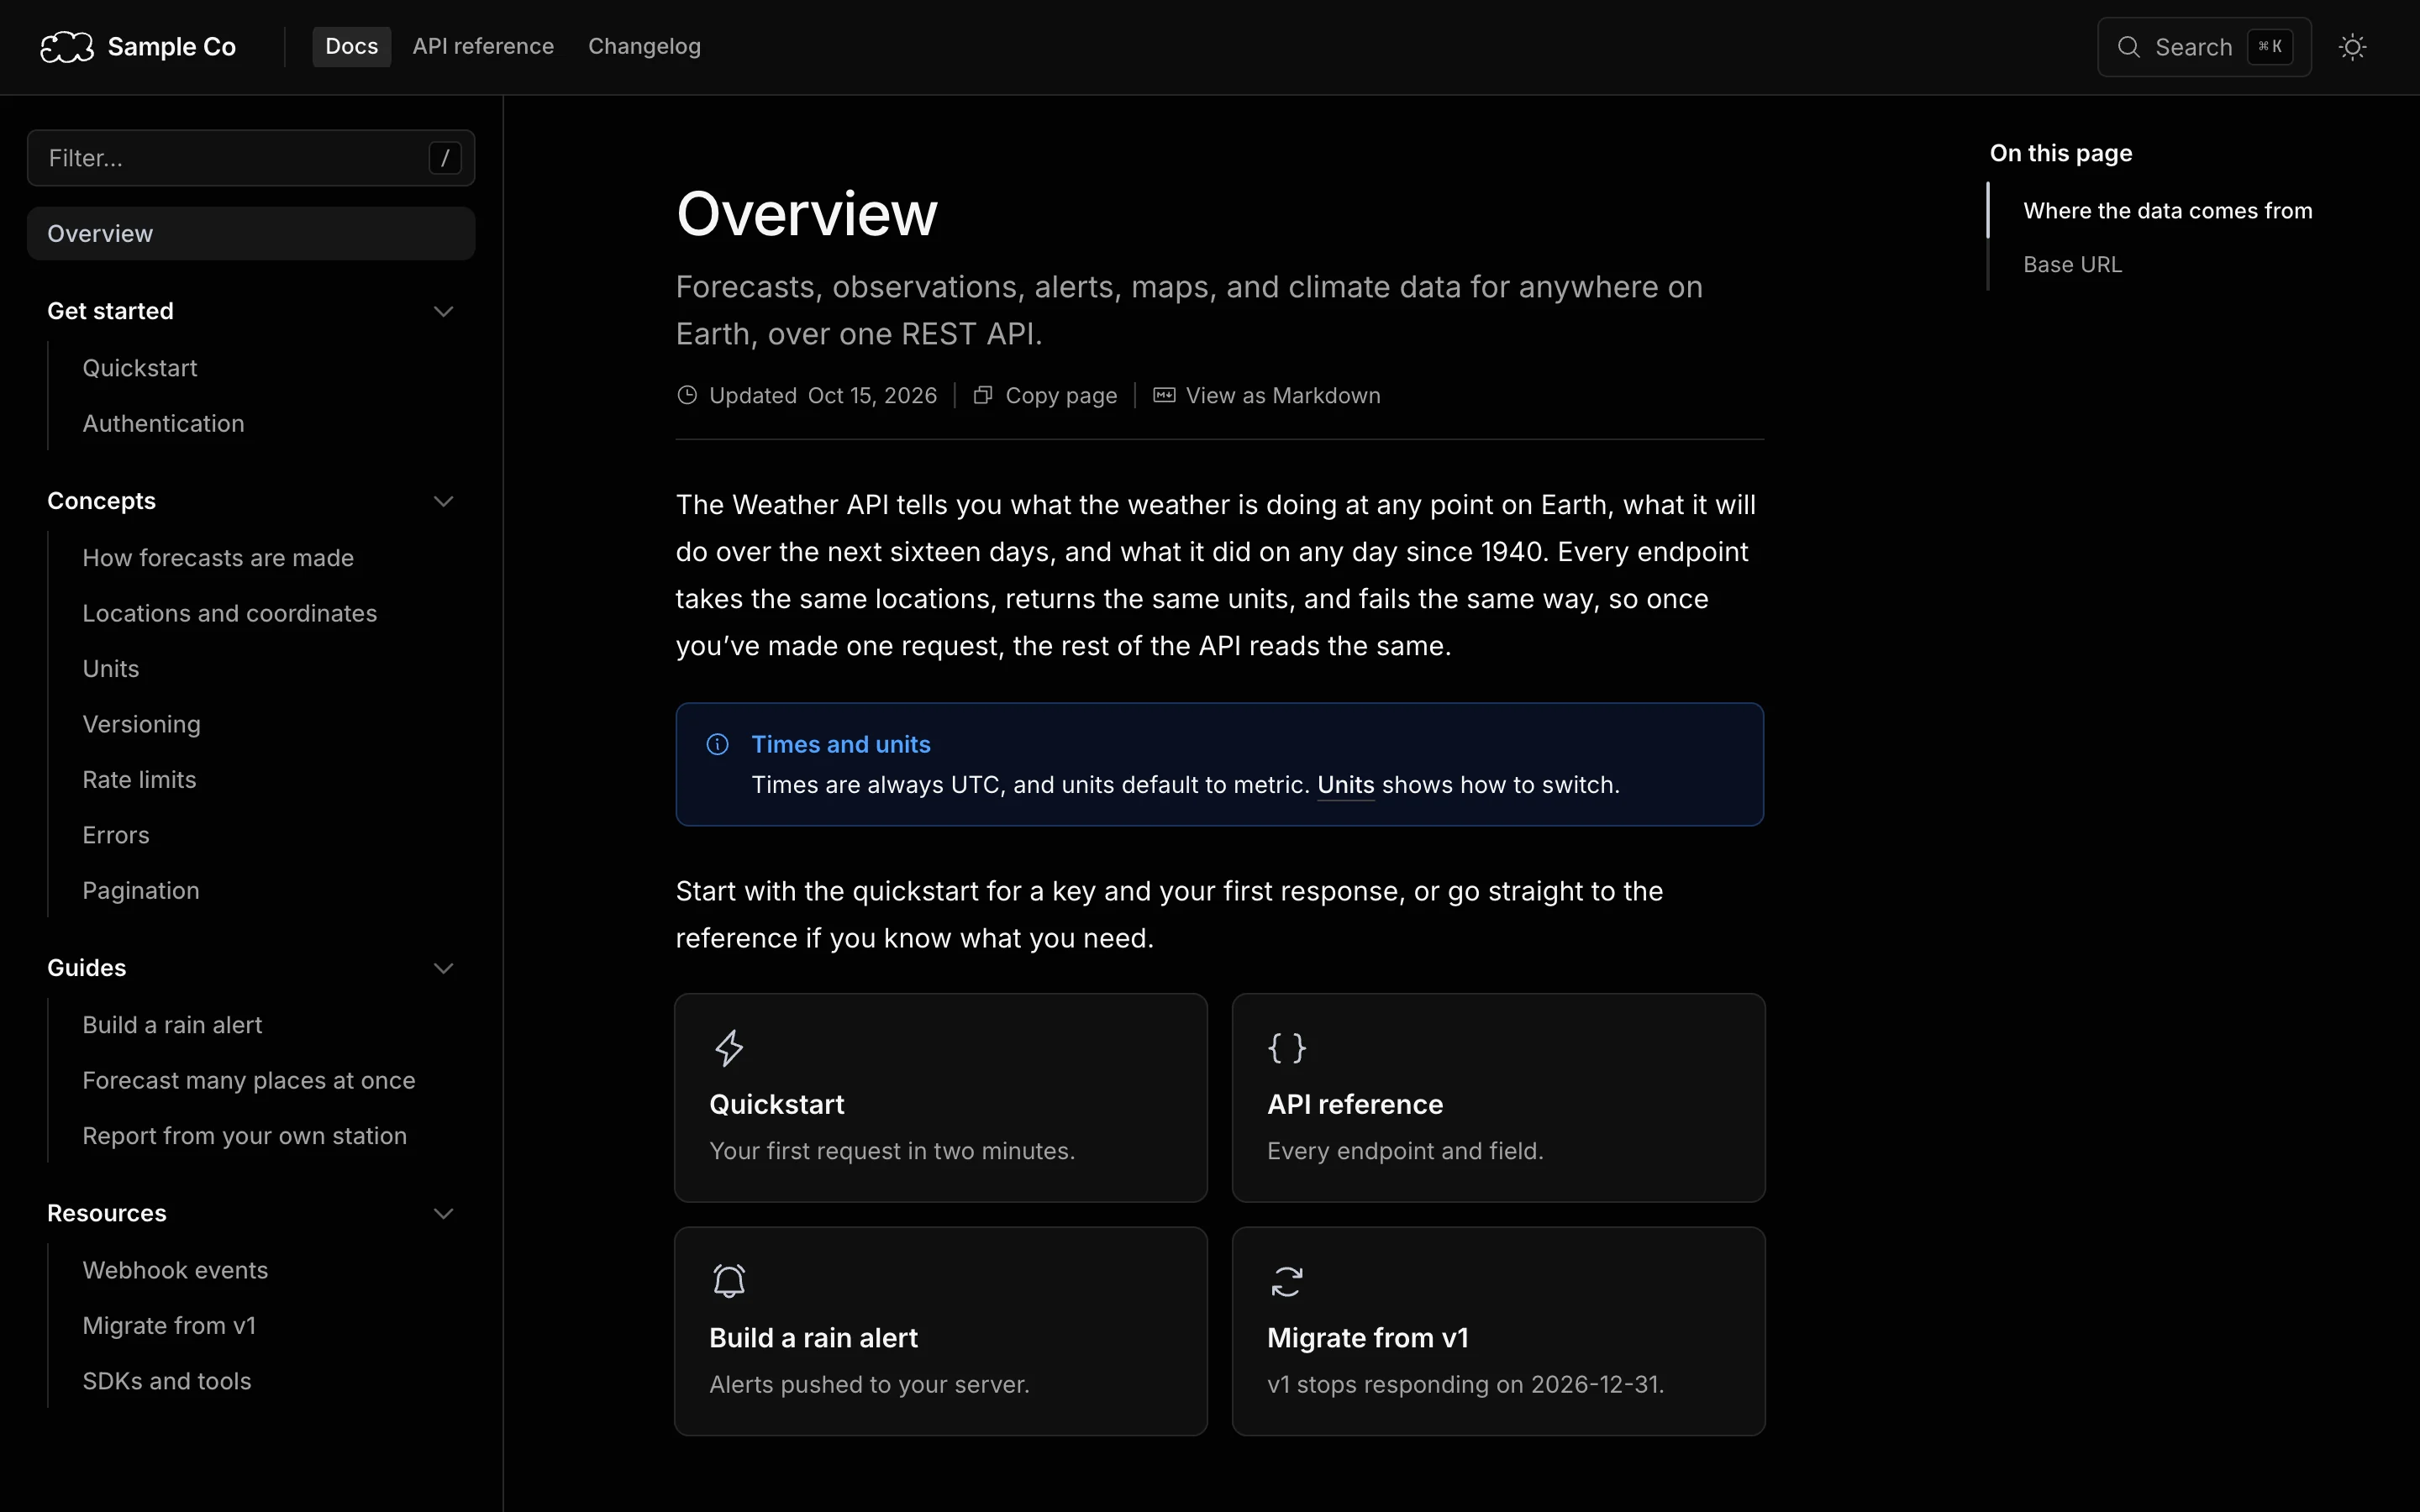
Task: Open How forecasts are made page
Action: pyautogui.click(x=218, y=558)
